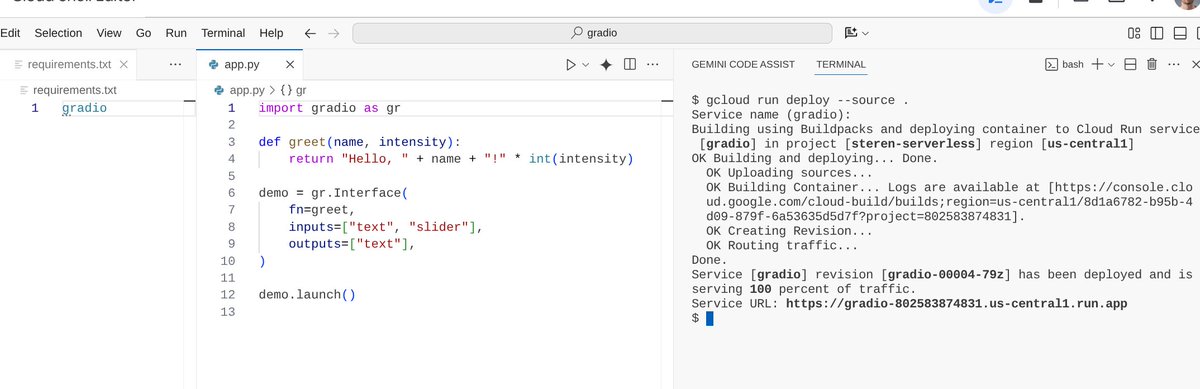Open the Help menu
The image size is (1200, 389).
click(271, 33)
